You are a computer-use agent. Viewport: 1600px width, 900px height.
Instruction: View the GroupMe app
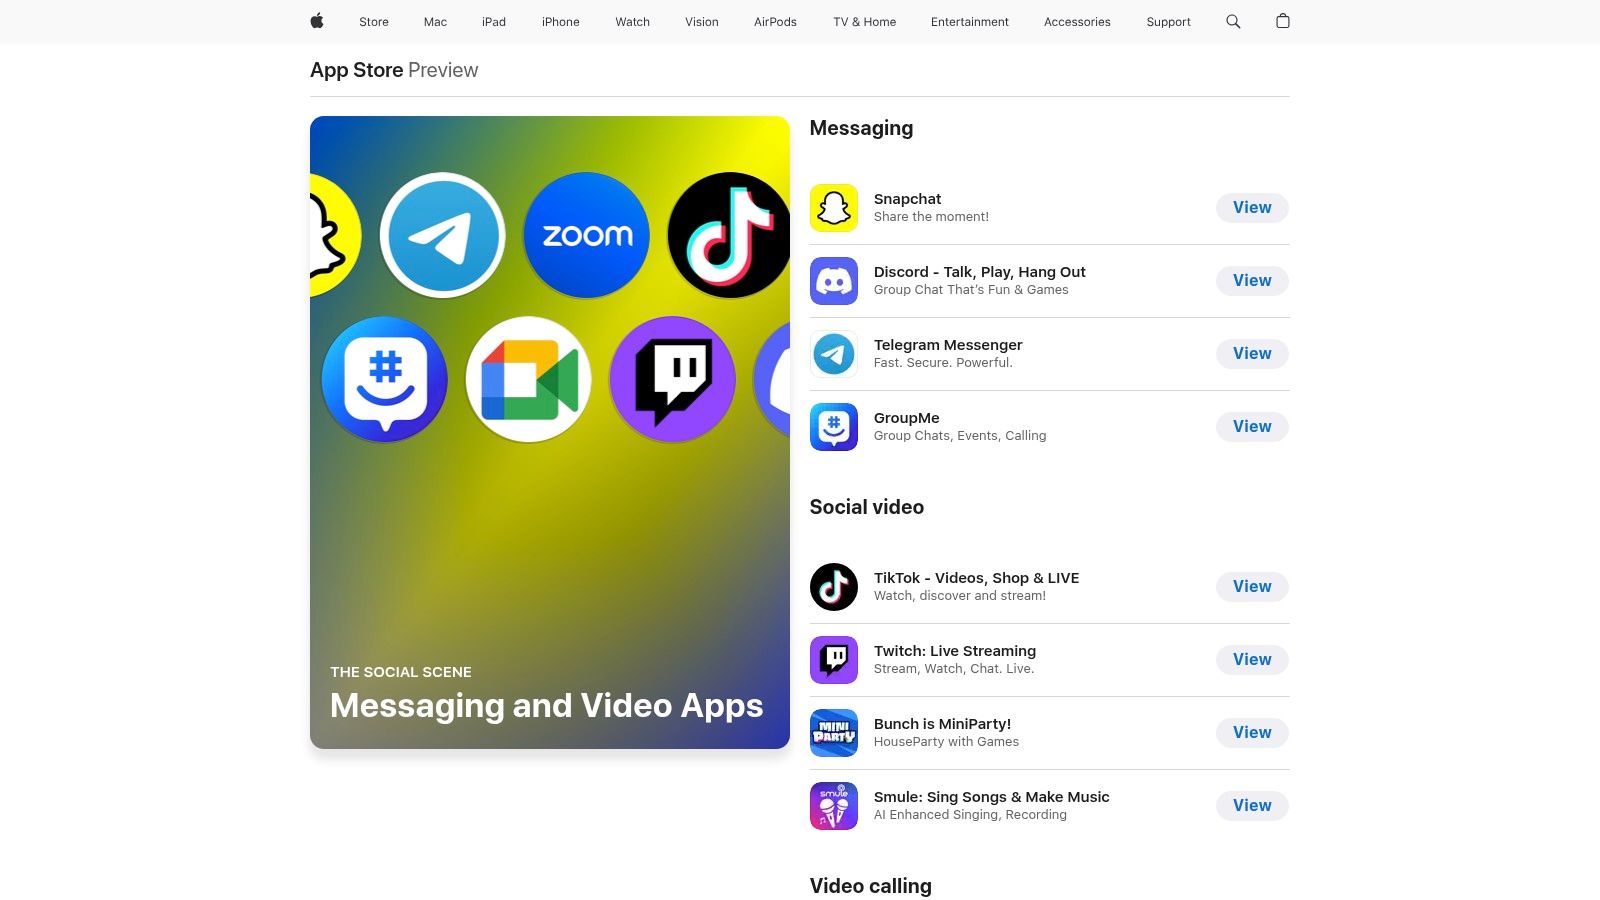pyautogui.click(x=1252, y=427)
